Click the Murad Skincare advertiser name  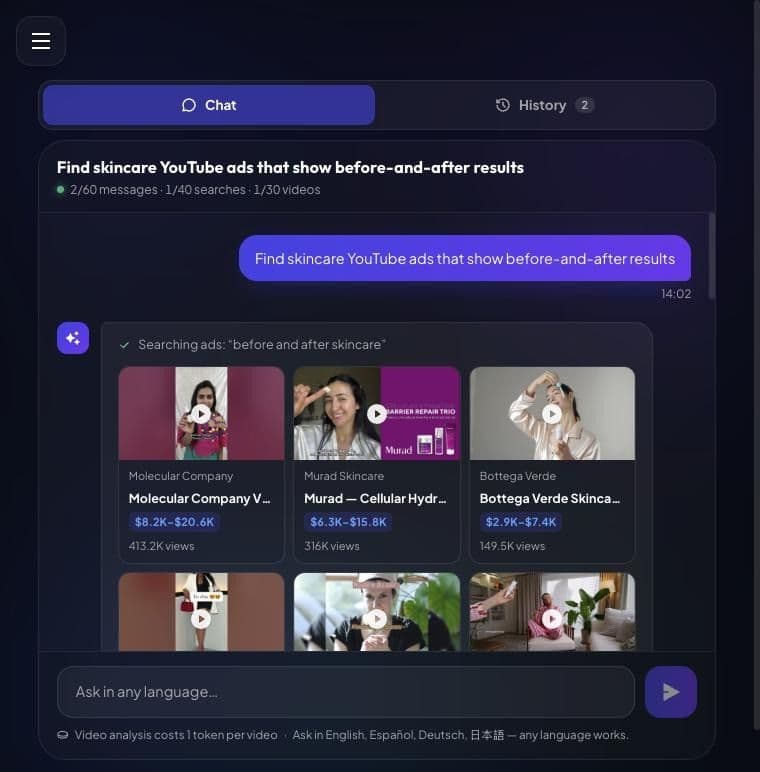point(344,476)
